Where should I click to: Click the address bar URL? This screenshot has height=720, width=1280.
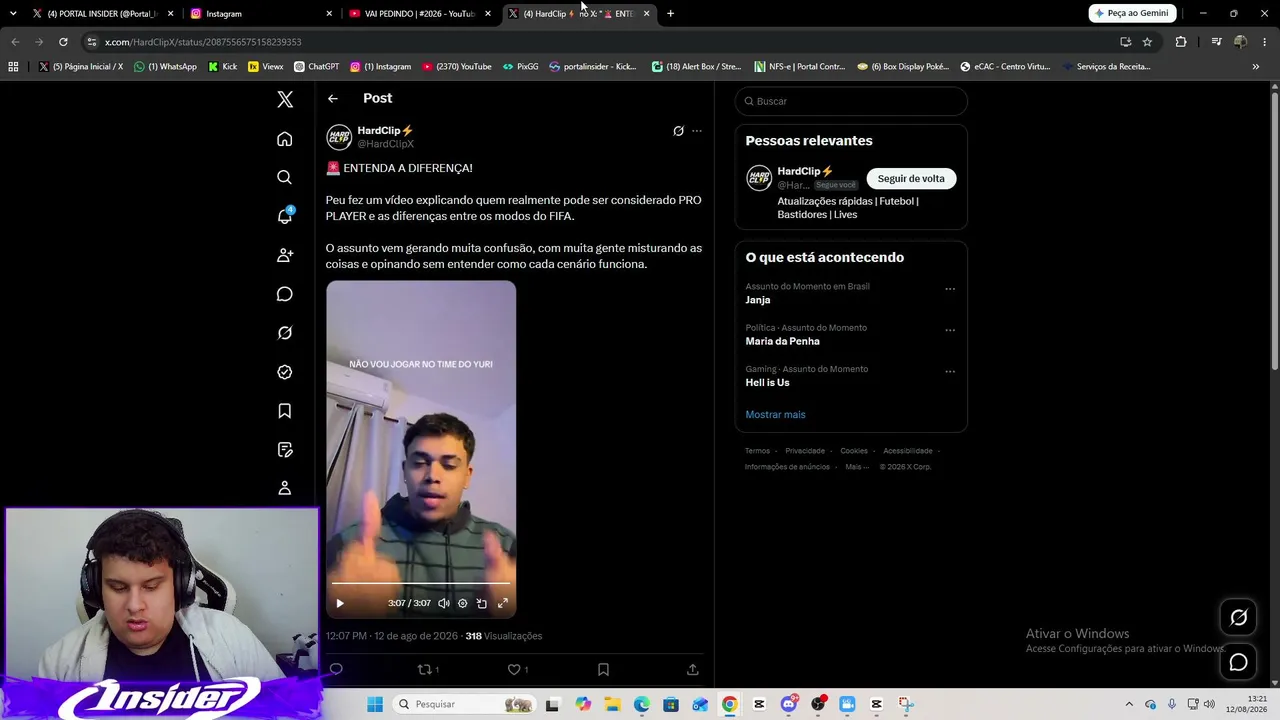pyautogui.click(x=203, y=42)
